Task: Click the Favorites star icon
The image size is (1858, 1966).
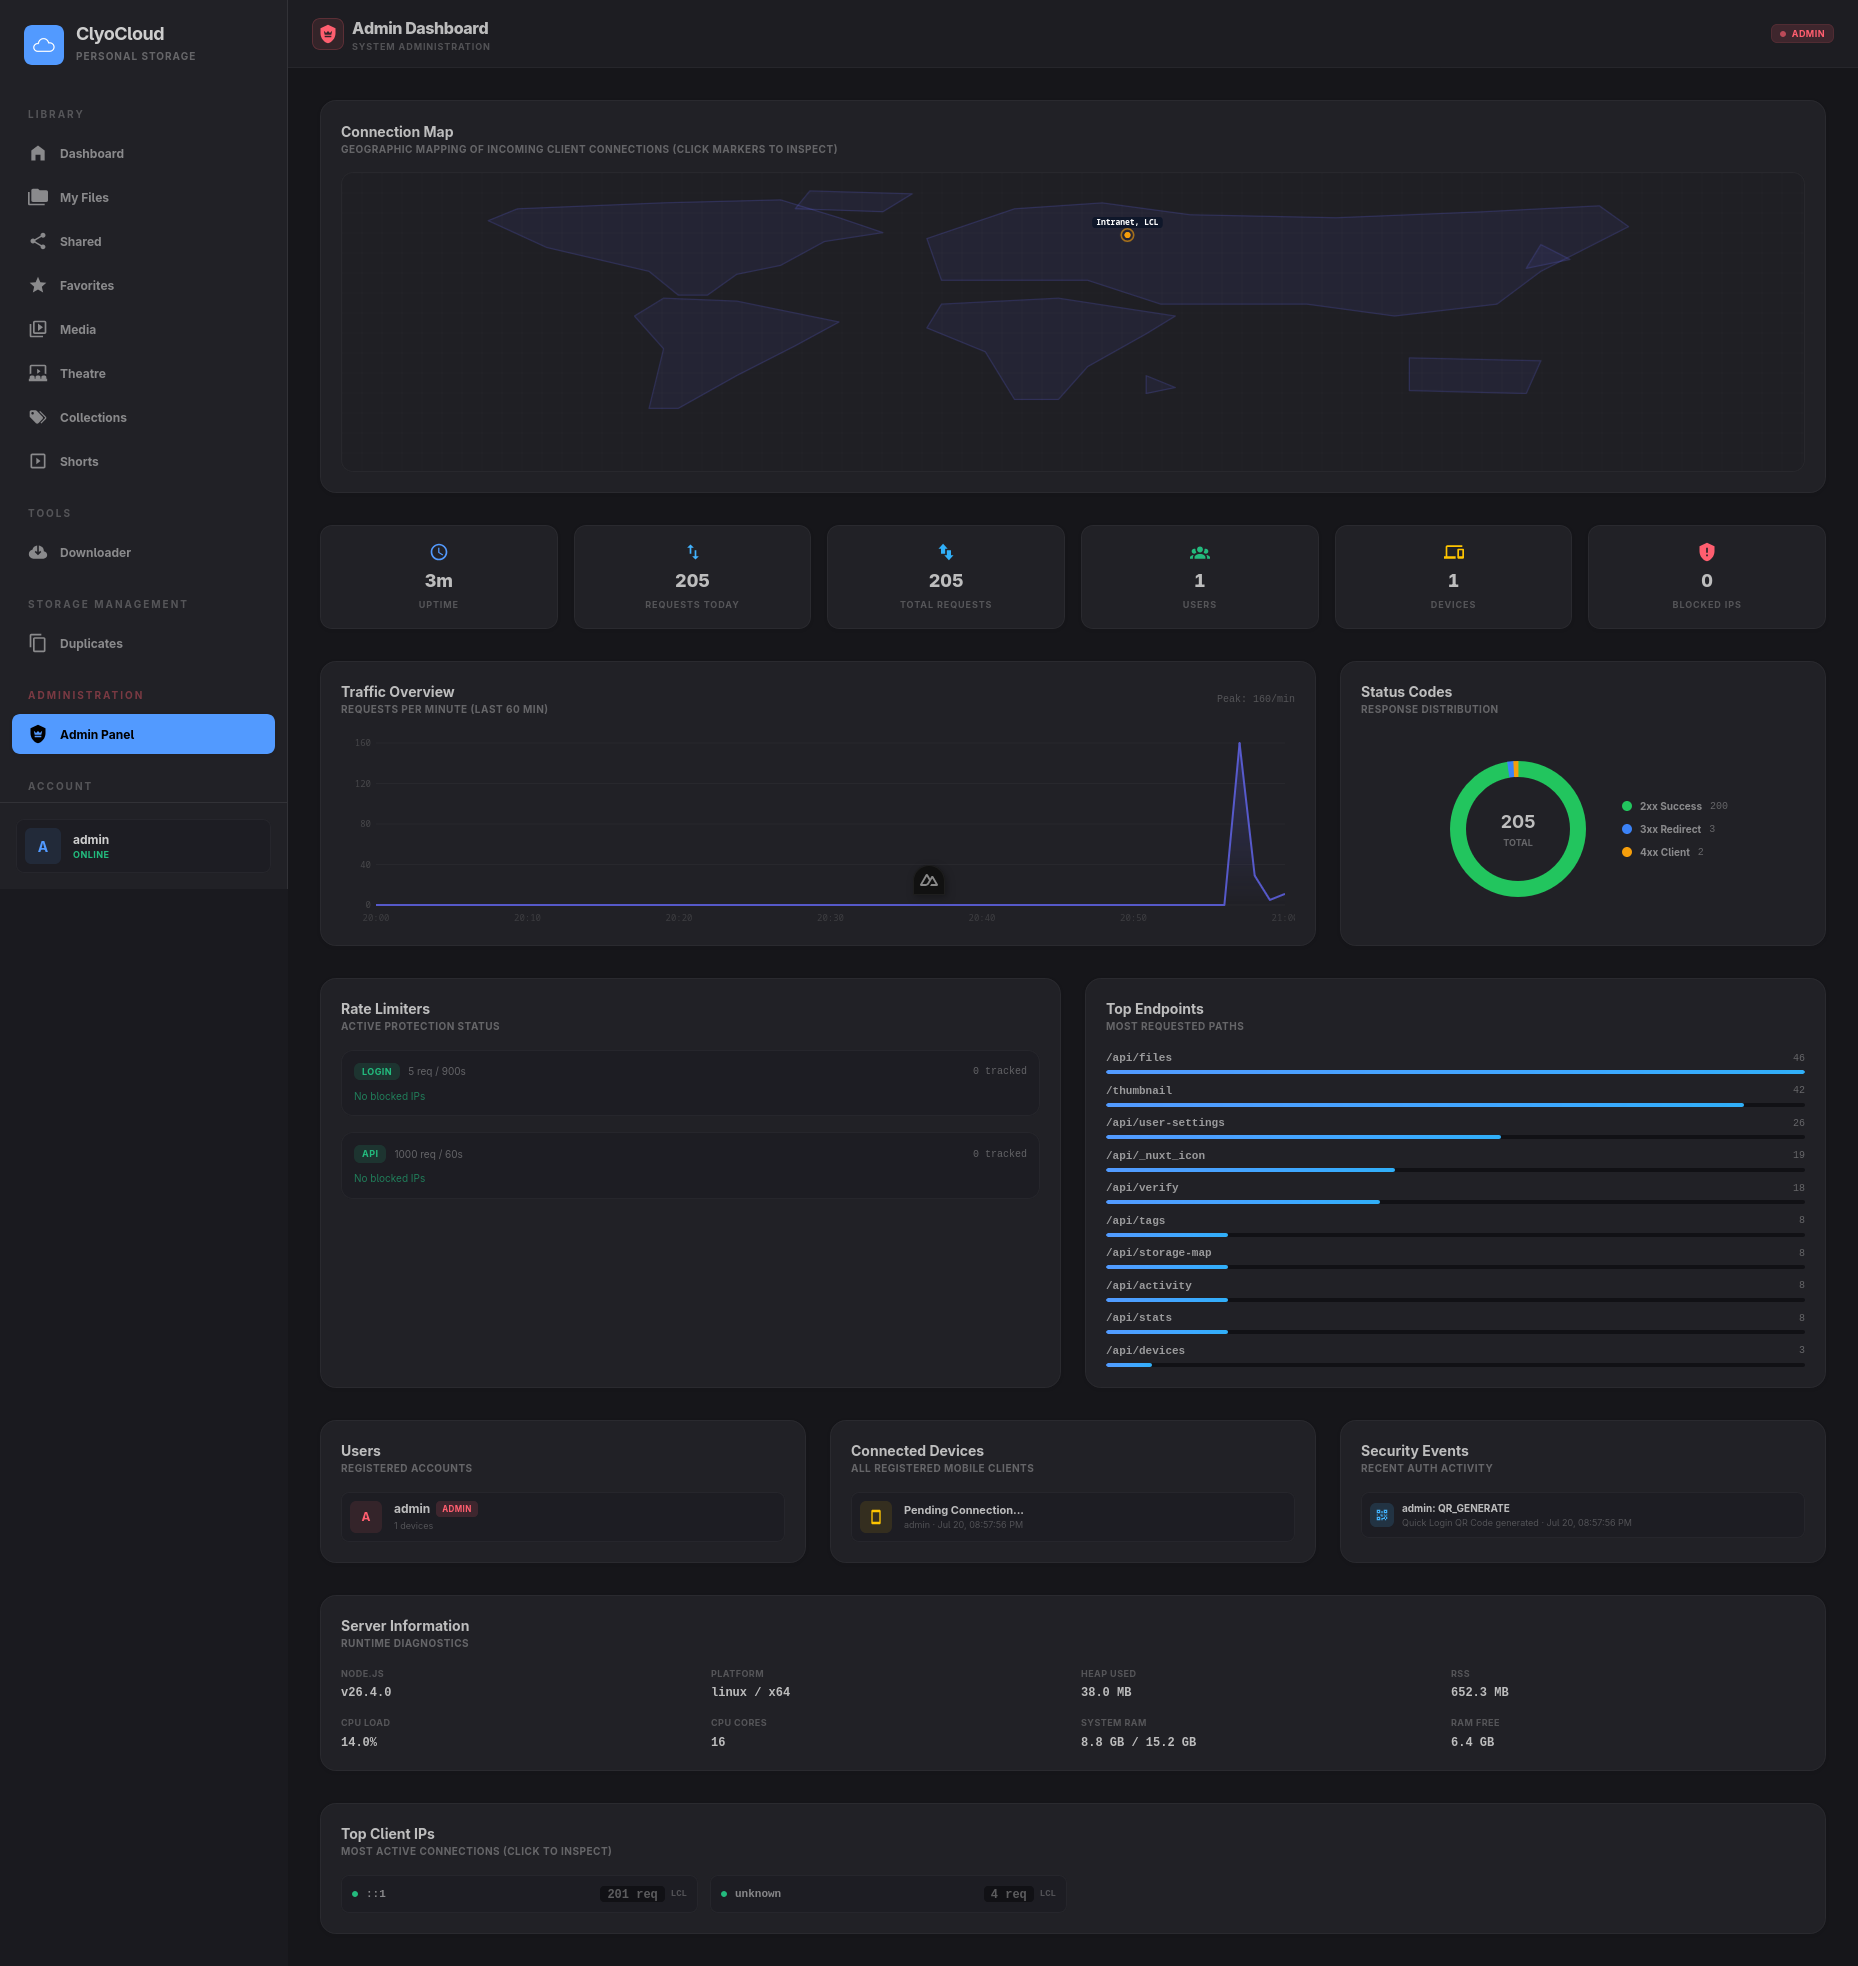Action: point(38,285)
